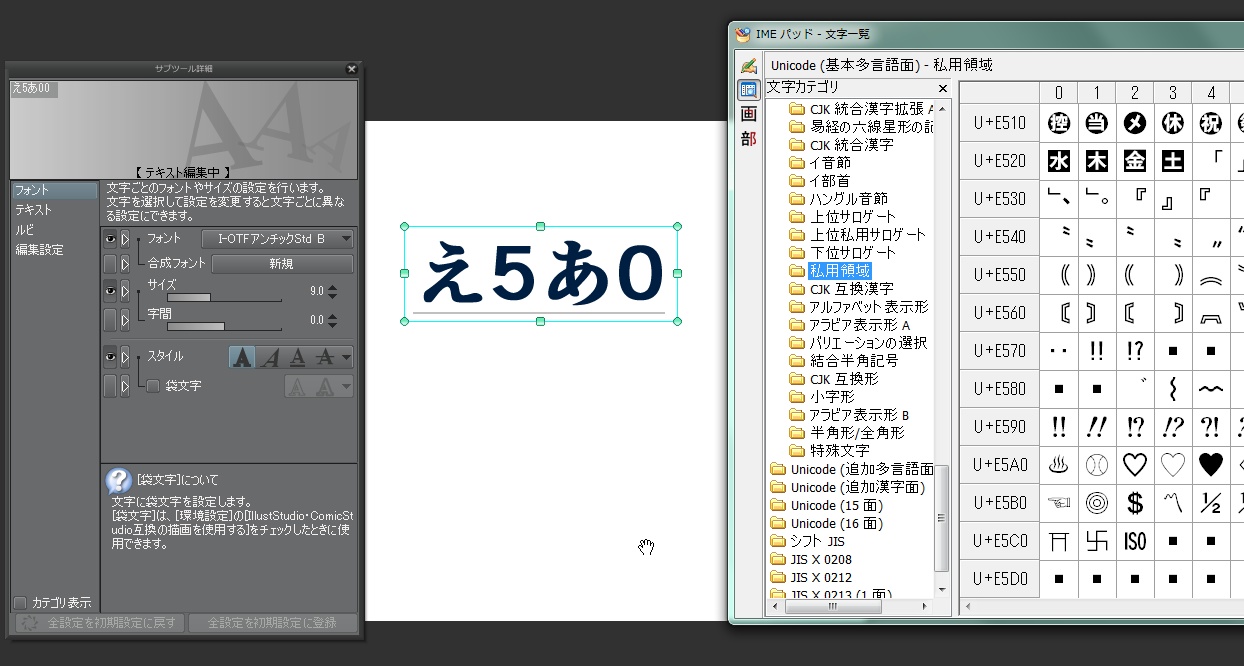Viewport: 1244px width, 666px height.
Task: Open handwriting input in IME Pad
Action: 748,66
